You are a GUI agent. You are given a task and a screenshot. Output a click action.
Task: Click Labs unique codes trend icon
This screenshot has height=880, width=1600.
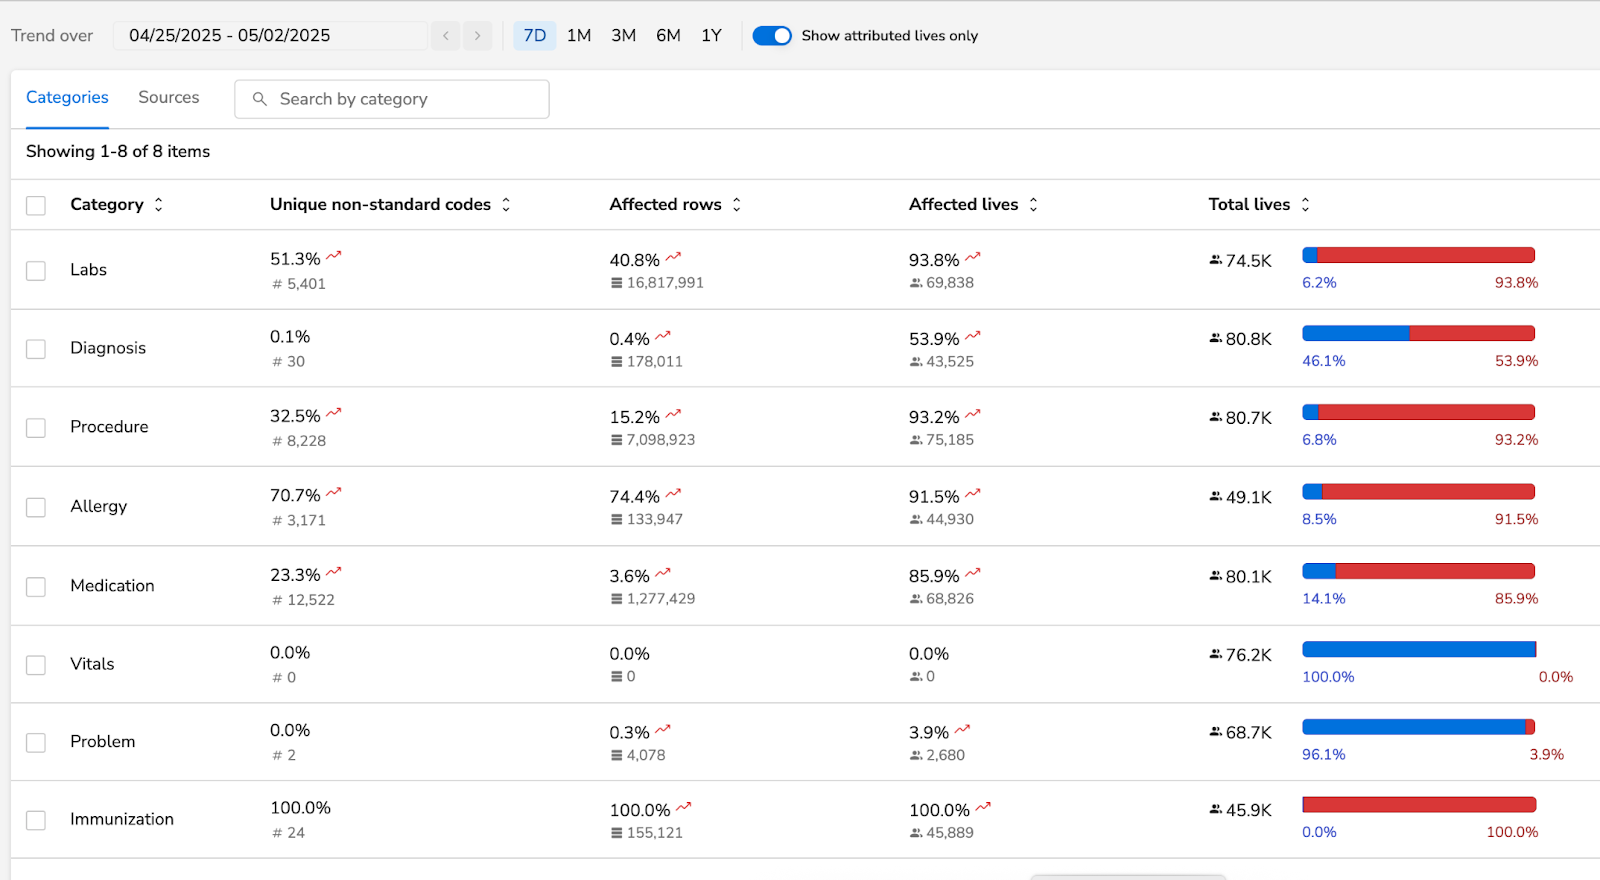pos(334,256)
